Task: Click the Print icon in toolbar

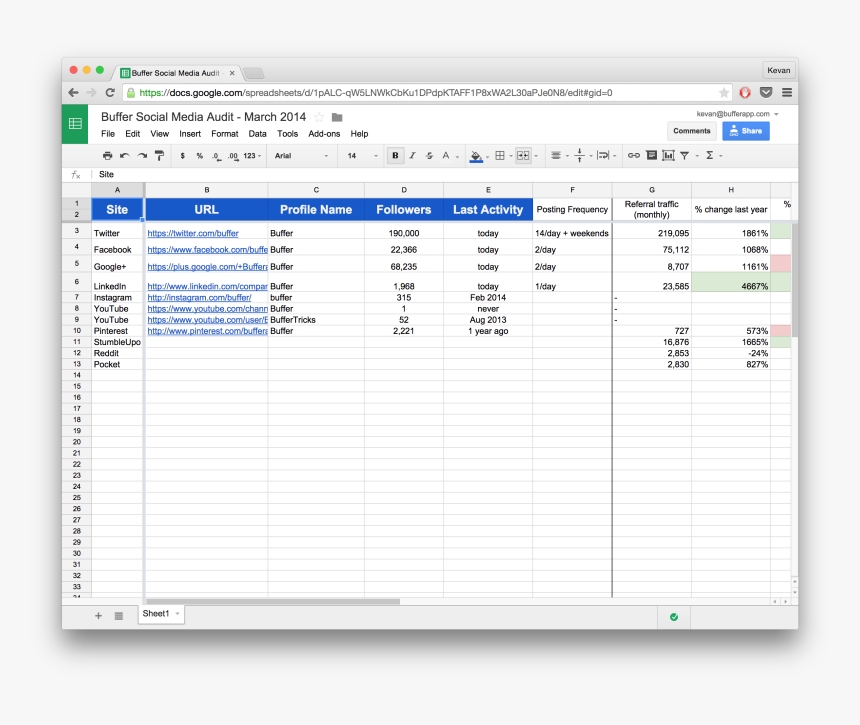Action: 108,156
